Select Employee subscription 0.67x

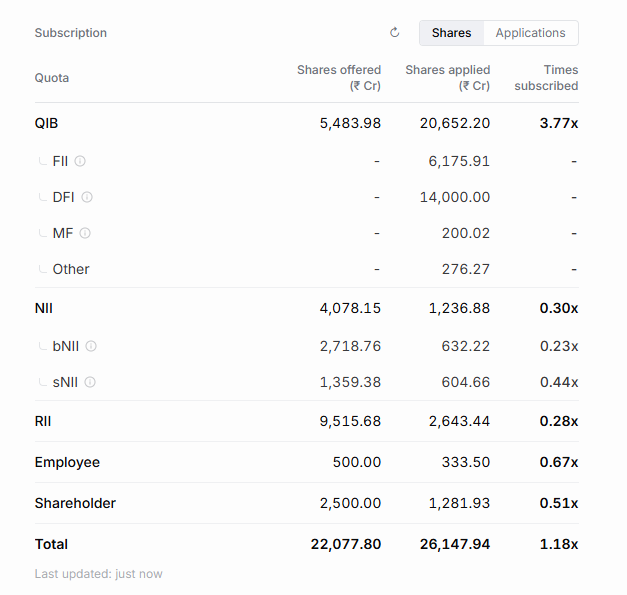click(559, 462)
